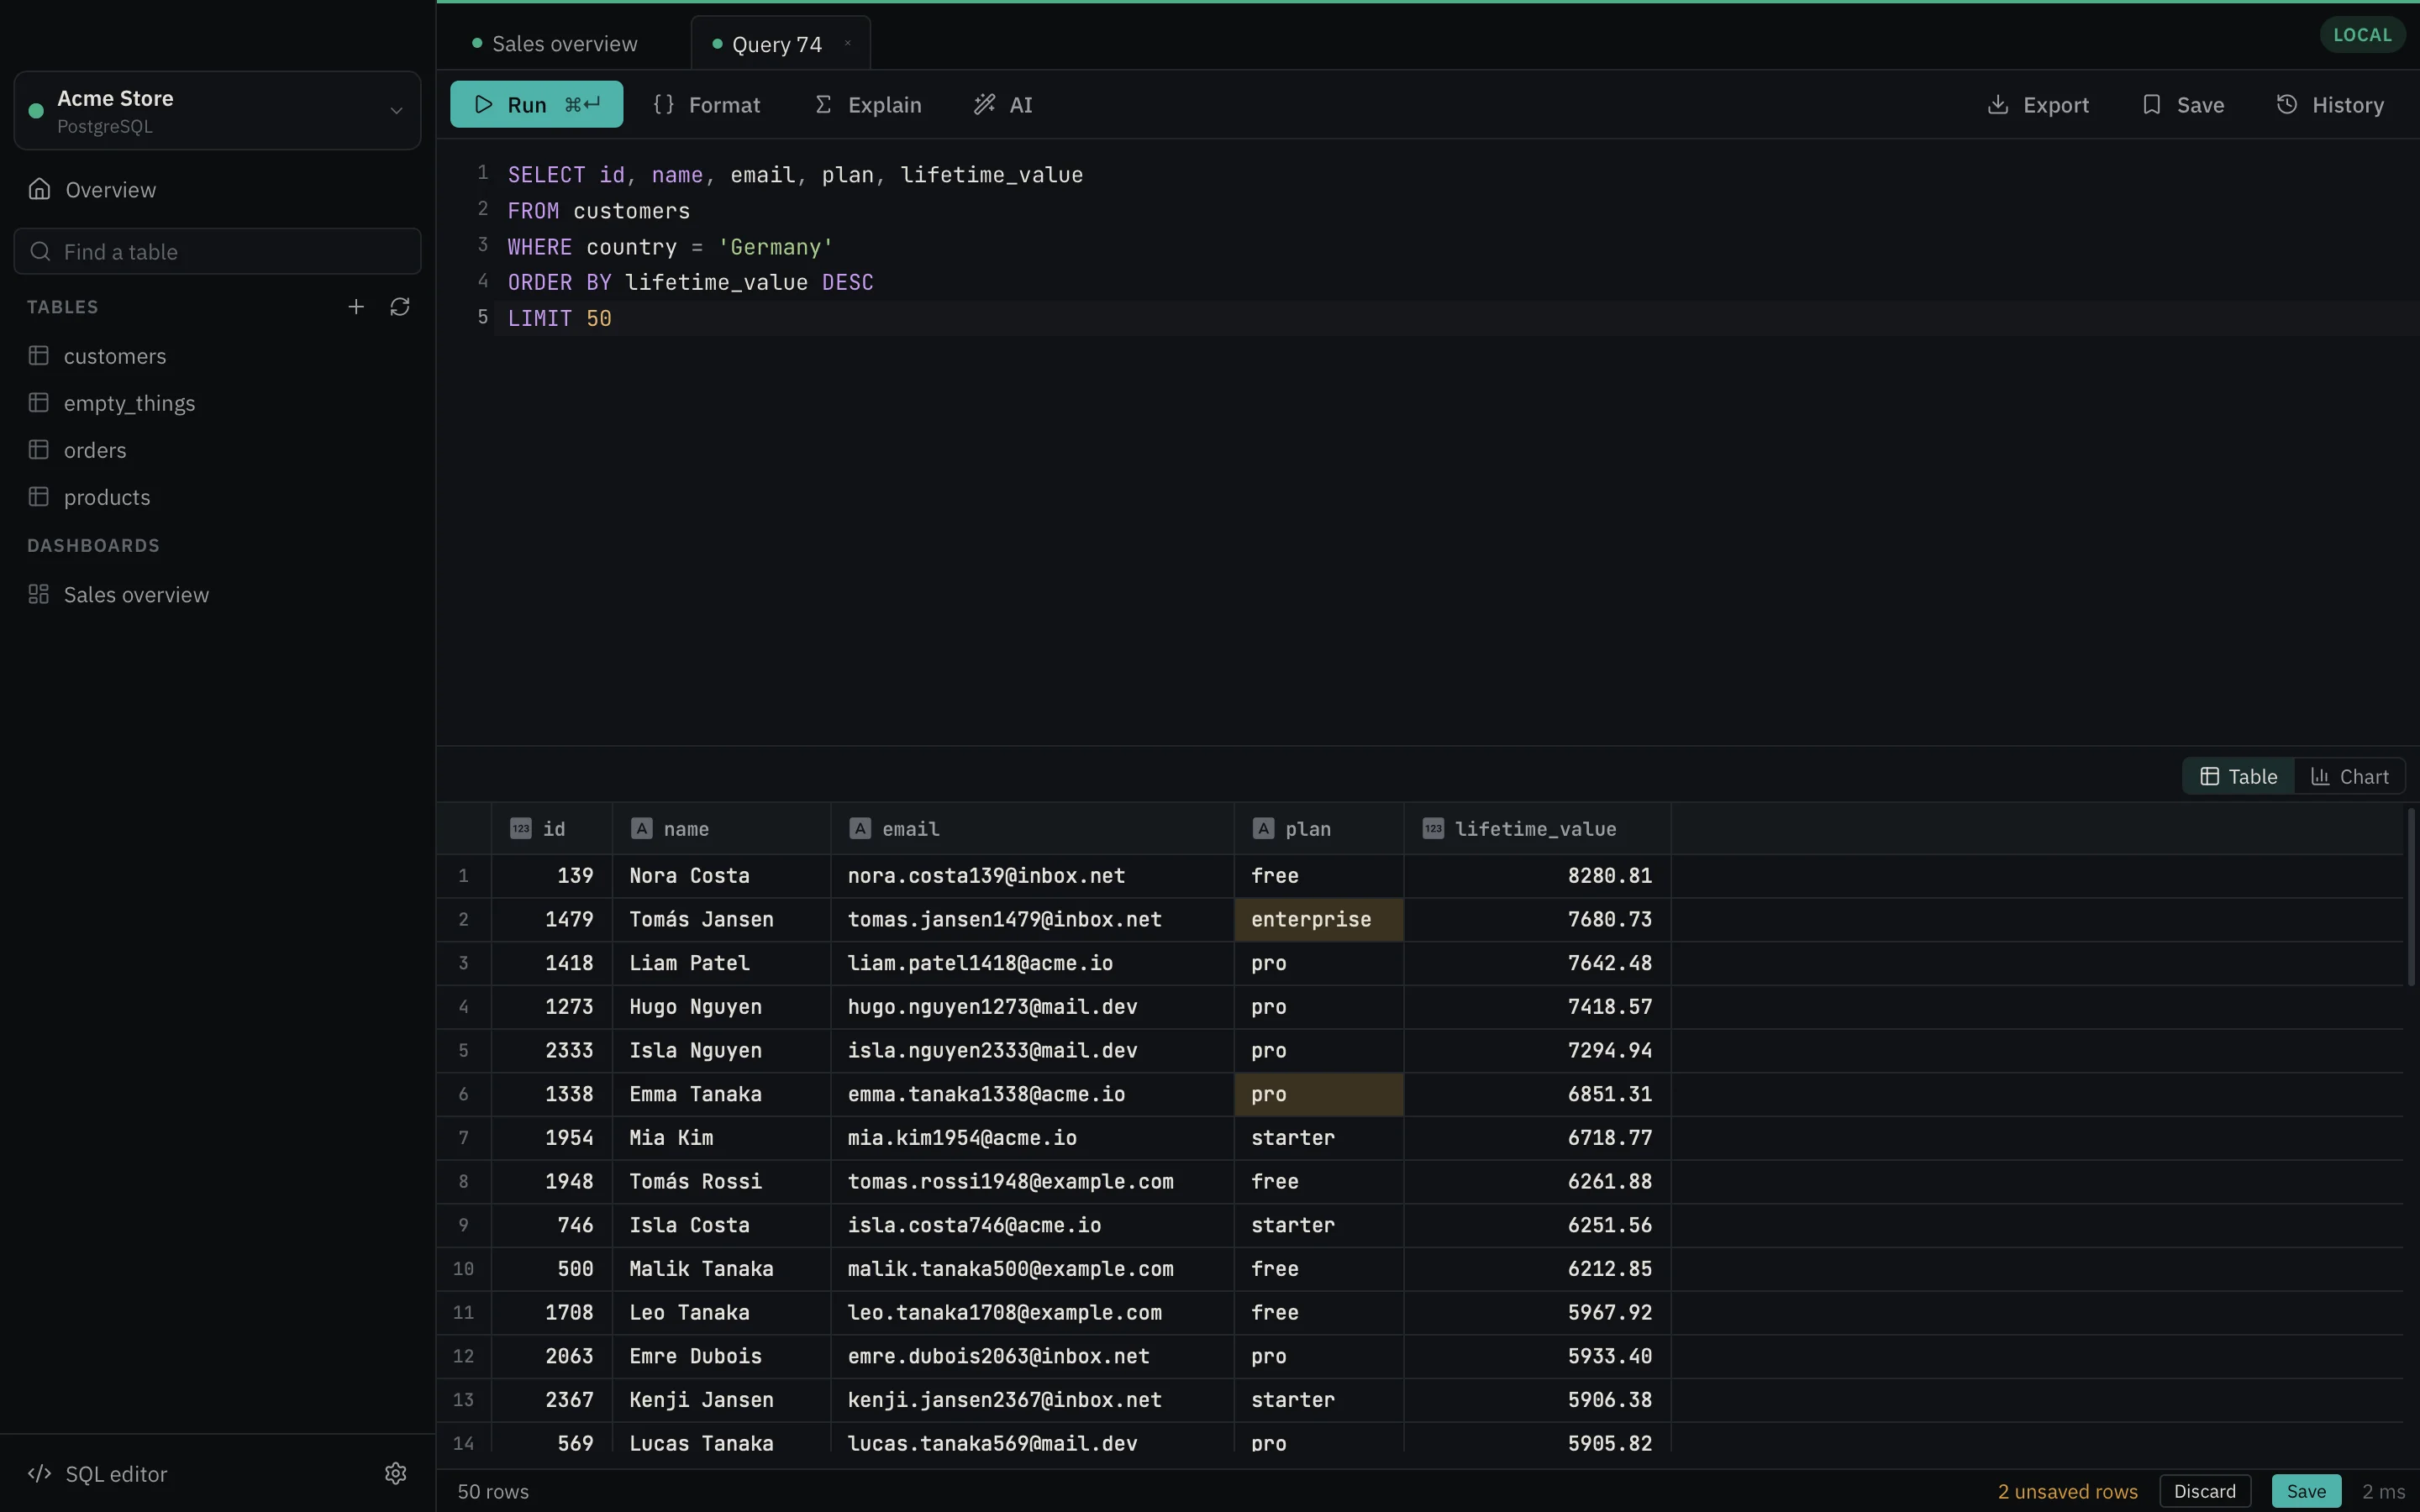Open the settings gear icon
Viewport: 2420px width, 1512px height.
coord(396,1473)
